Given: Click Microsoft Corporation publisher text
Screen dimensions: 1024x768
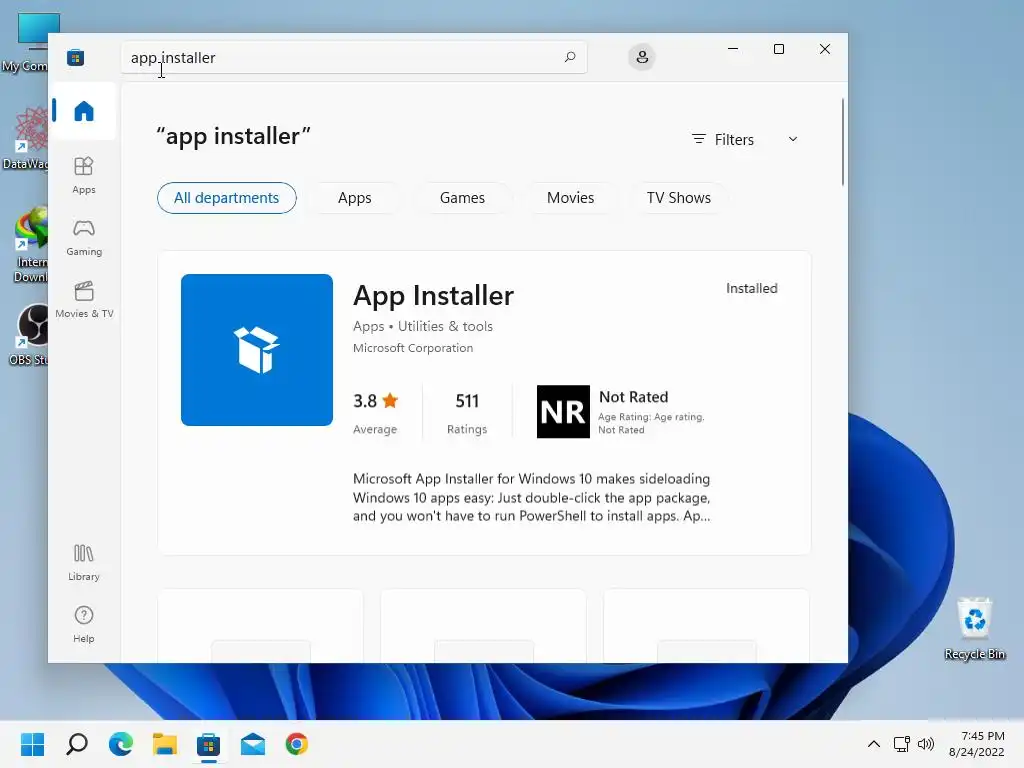Looking at the screenshot, I should tap(413, 348).
